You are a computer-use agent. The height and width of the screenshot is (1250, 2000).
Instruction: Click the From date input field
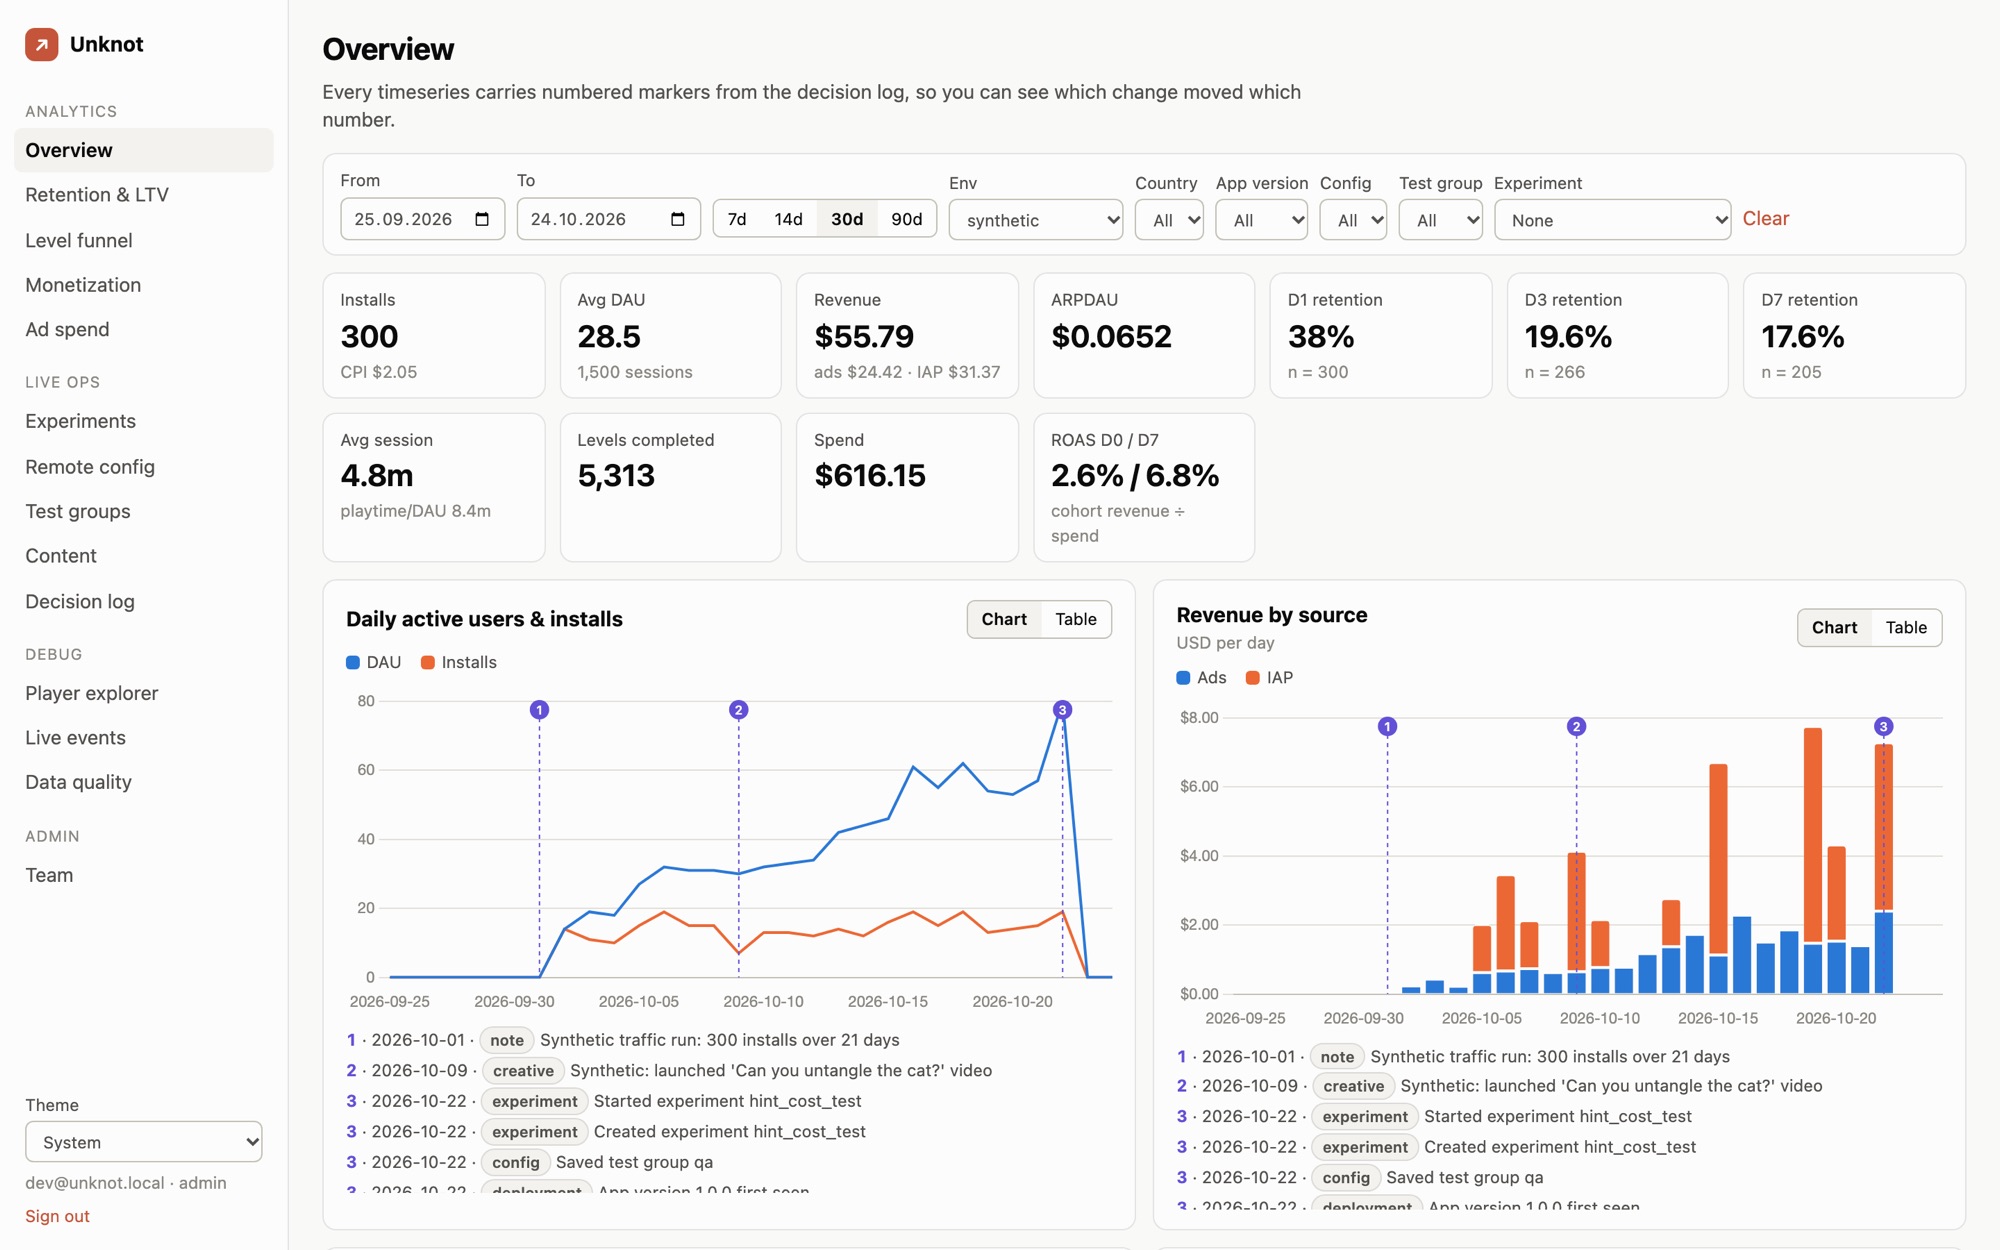[422, 219]
